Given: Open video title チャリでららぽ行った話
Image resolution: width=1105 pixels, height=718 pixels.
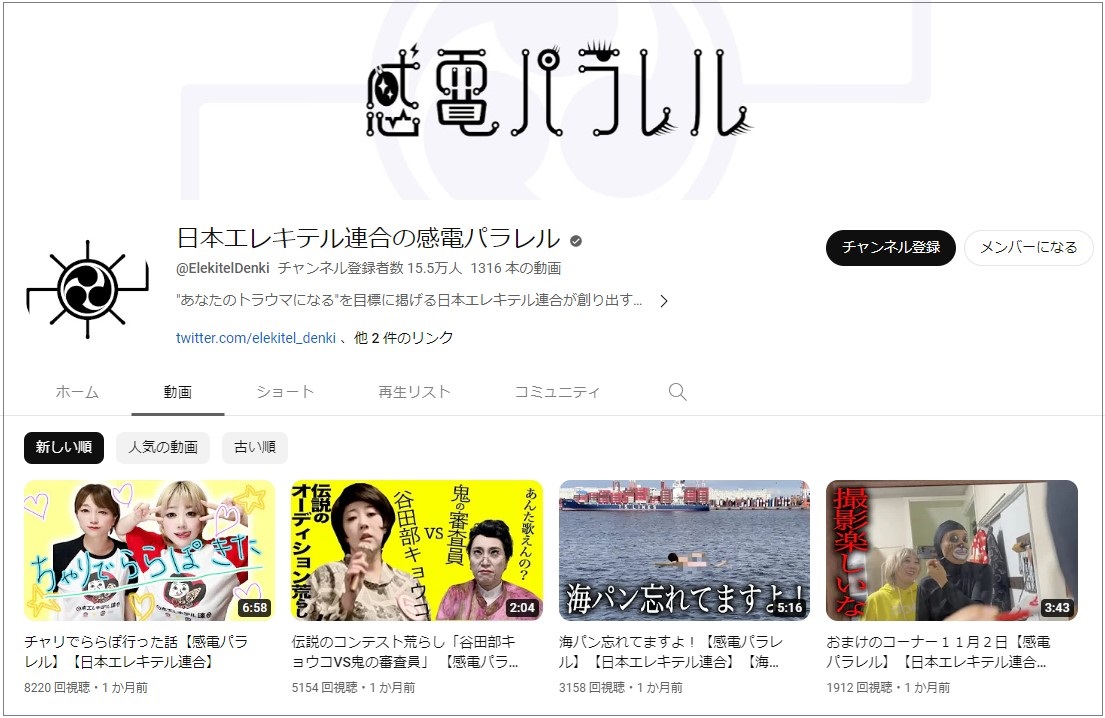Looking at the screenshot, I should [x=136, y=652].
